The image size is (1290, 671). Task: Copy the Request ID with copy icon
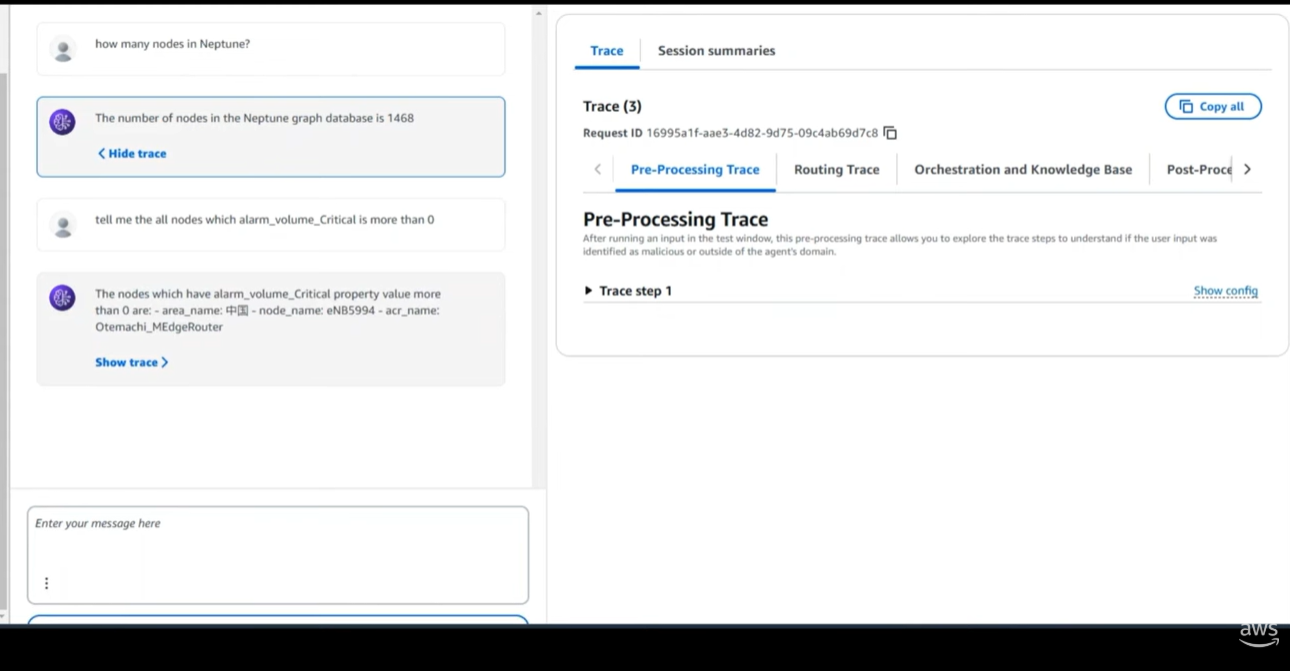click(x=890, y=133)
